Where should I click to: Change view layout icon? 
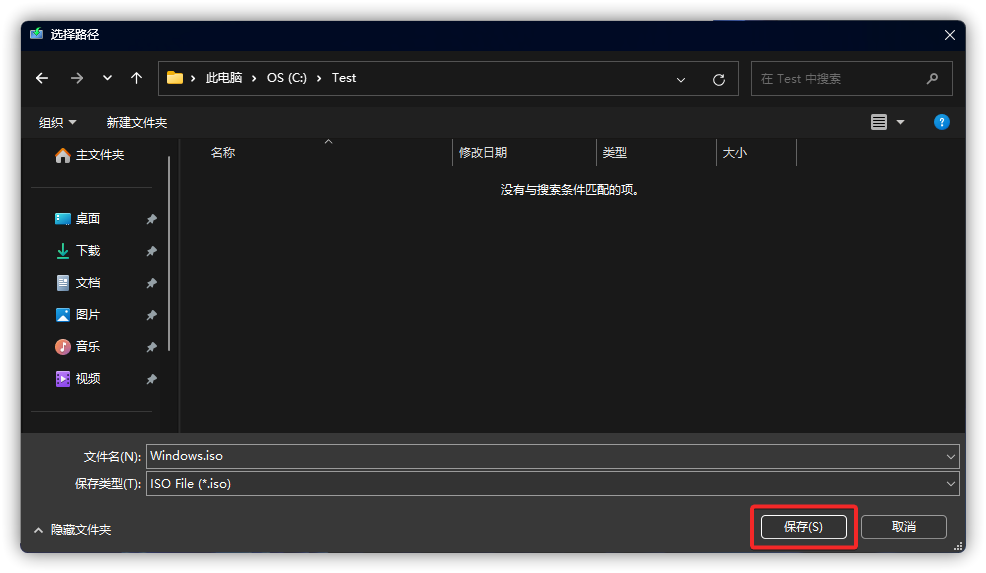[879, 122]
